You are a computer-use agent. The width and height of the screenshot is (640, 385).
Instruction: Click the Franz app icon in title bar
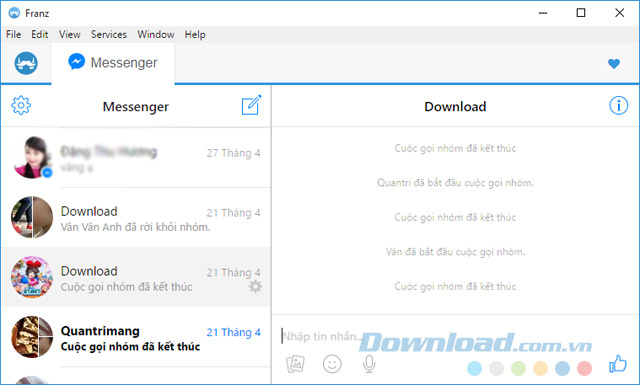[14, 13]
